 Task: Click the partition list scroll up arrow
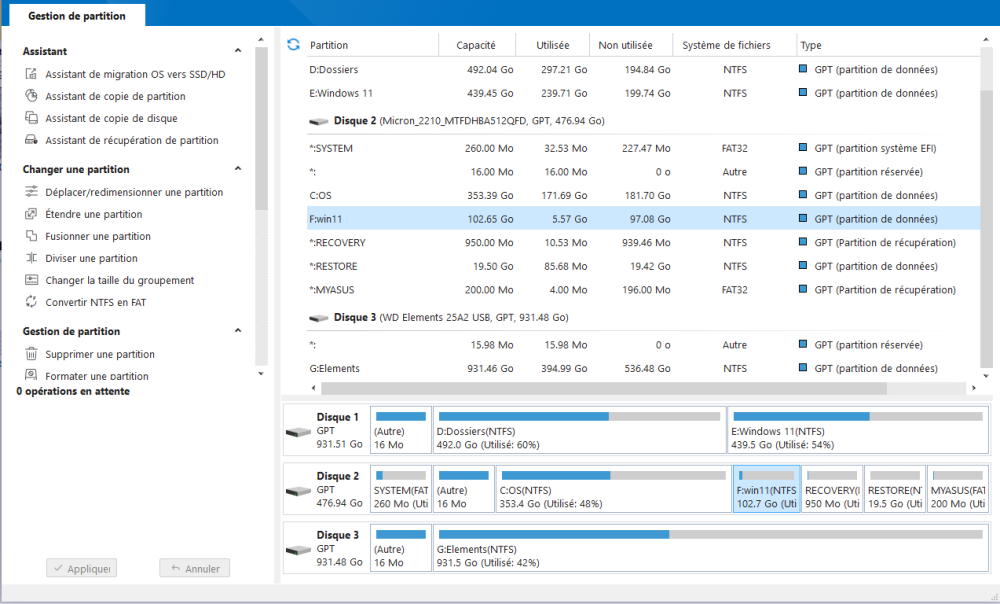[x=987, y=40]
